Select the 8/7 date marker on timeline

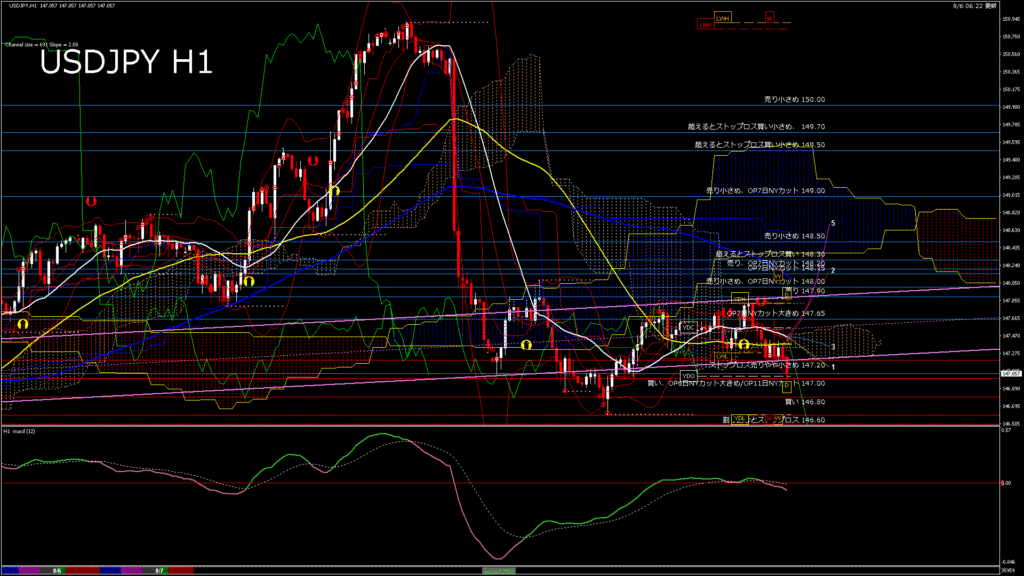159,570
